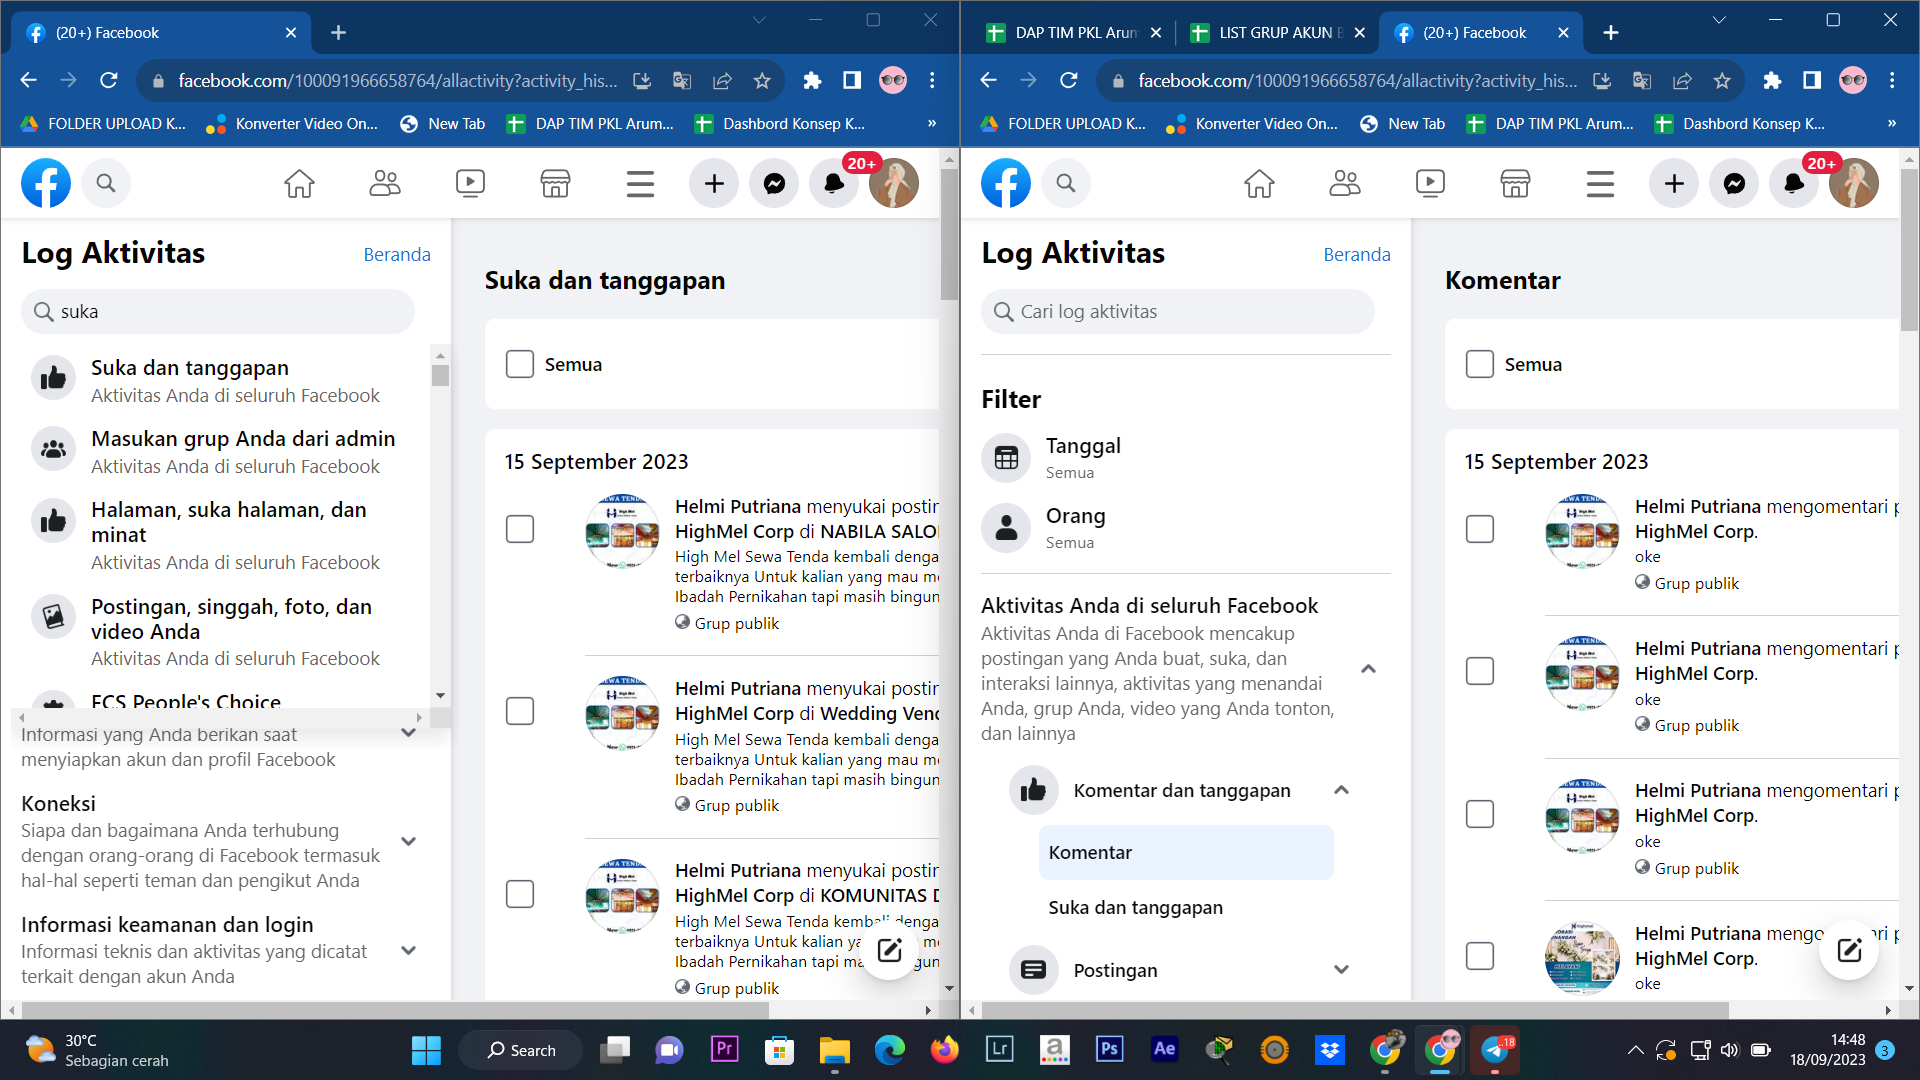Open notifications bell in right Facebook window

pos(1794,184)
